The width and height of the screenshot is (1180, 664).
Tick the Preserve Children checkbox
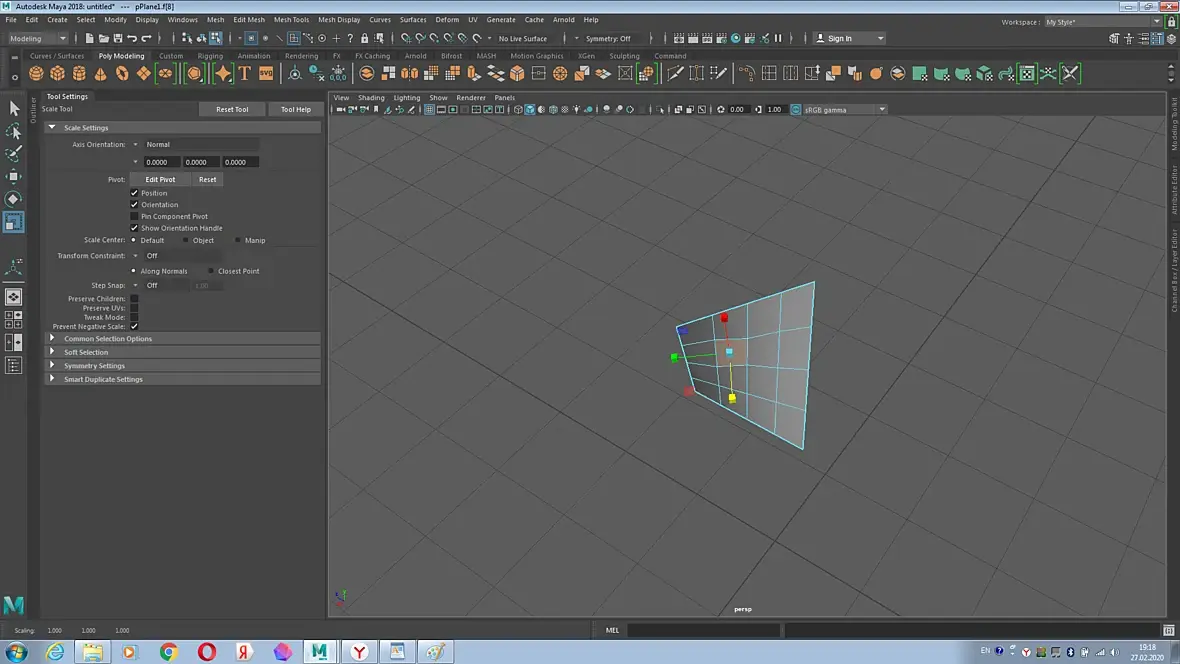coord(134,298)
